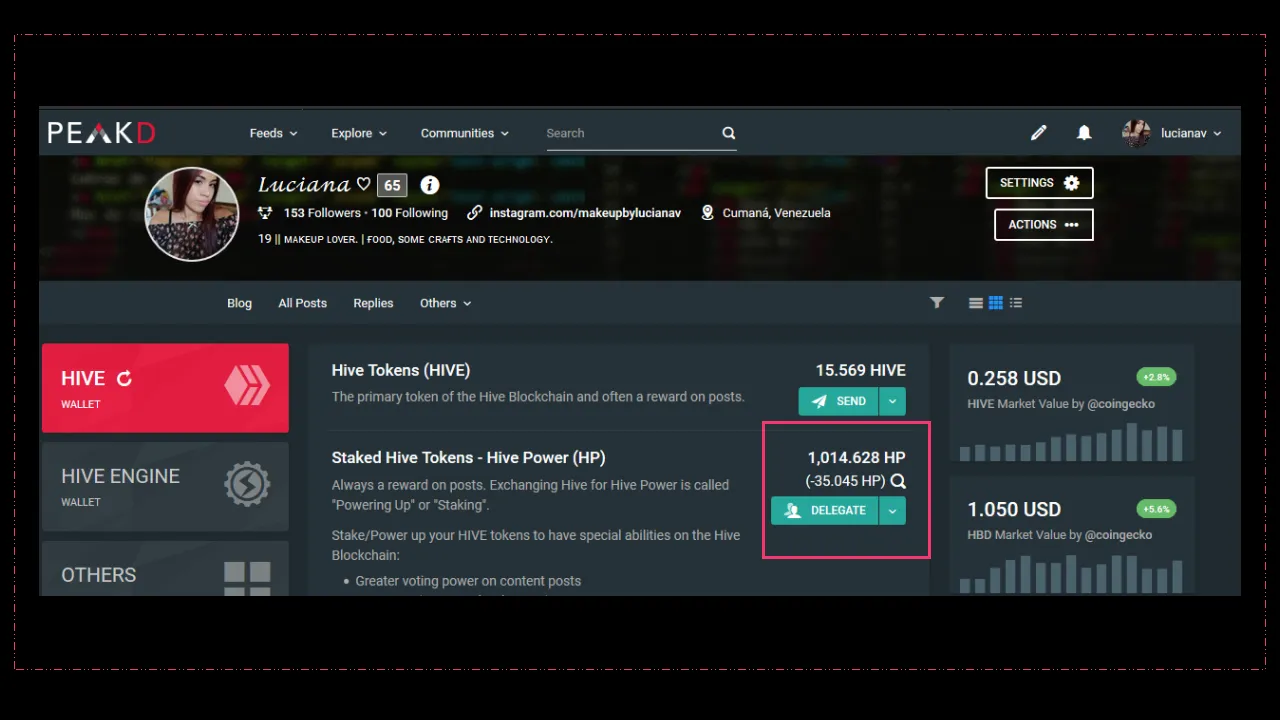This screenshot has height=720, width=1280.
Task: Click the HIVE market value chart
Action: point(1071,442)
